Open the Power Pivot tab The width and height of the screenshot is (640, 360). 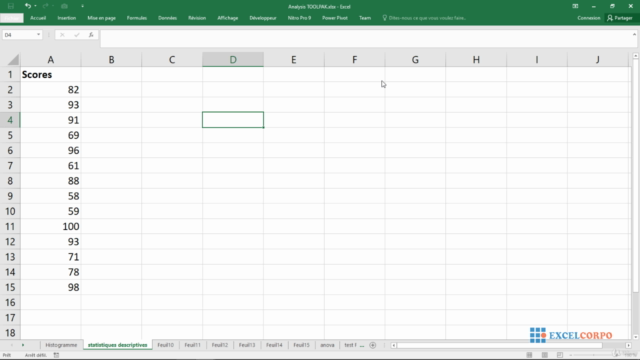coord(335,18)
